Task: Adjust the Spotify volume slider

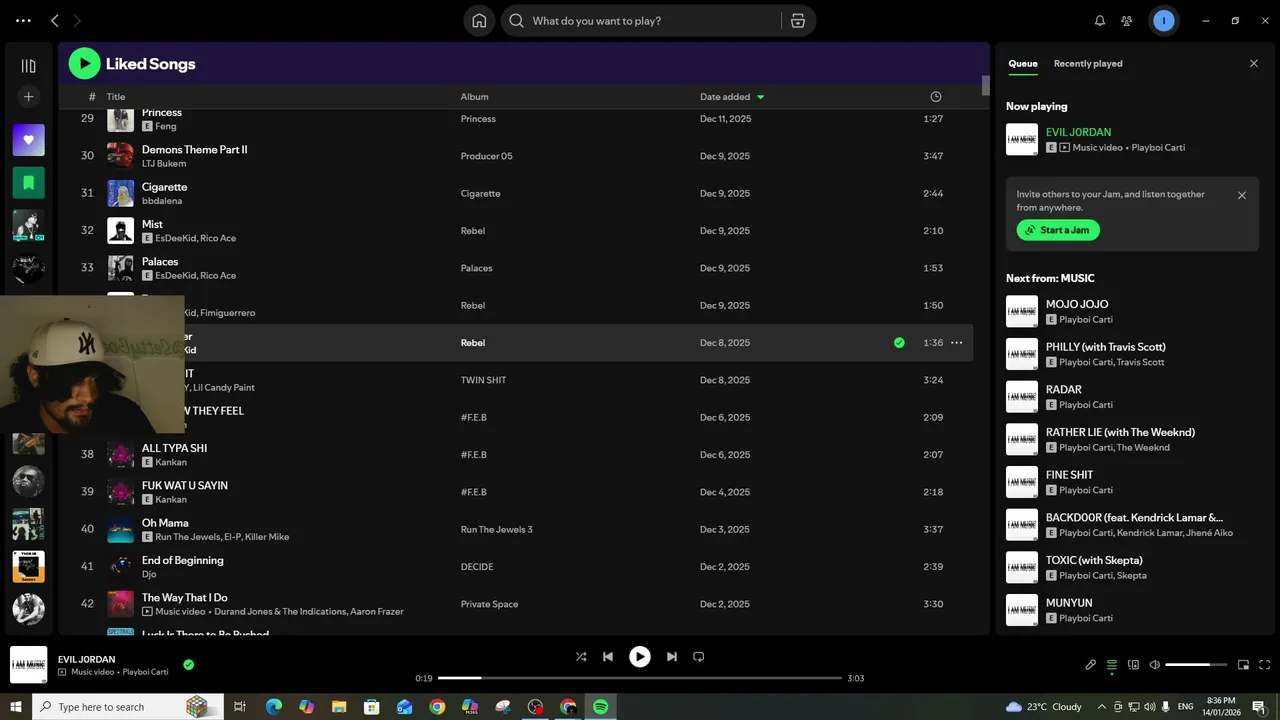Action: click(x=1195, y=665)
